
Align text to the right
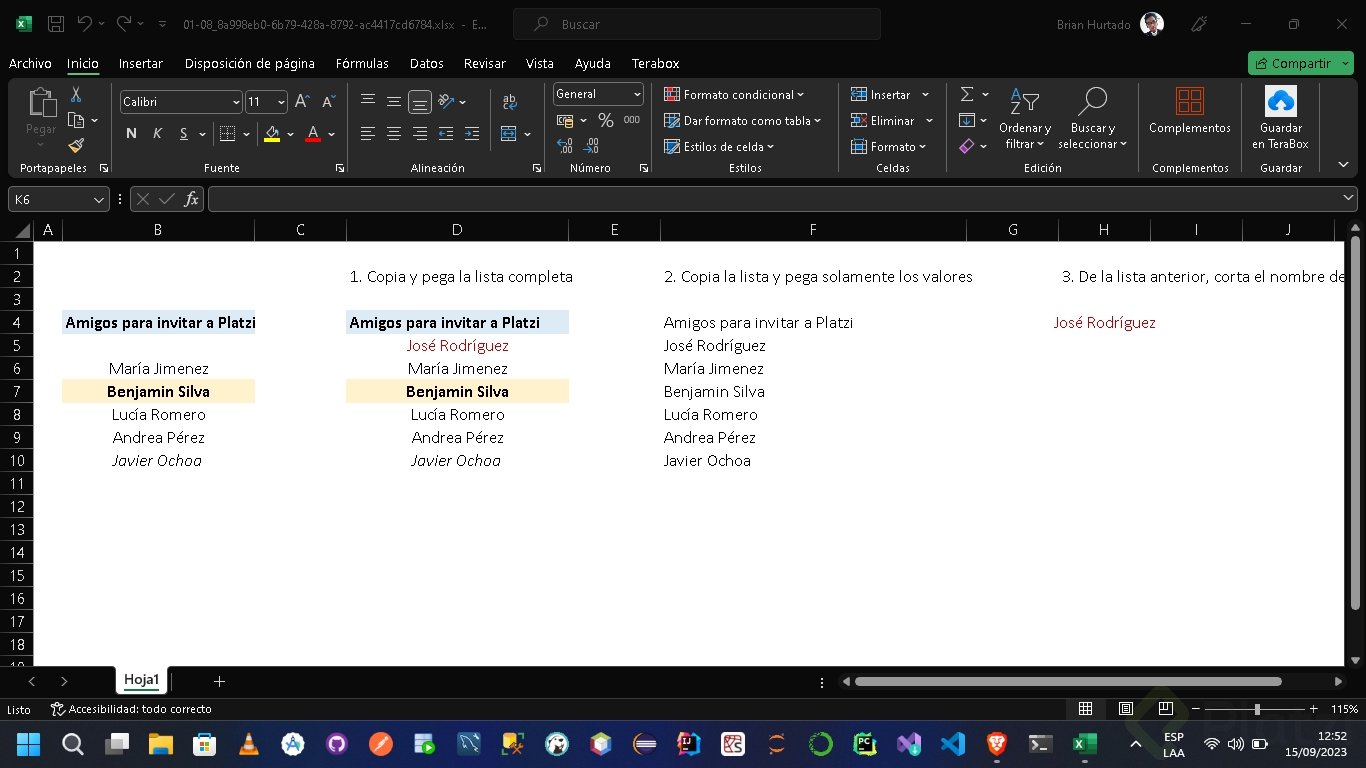point(420,134)
